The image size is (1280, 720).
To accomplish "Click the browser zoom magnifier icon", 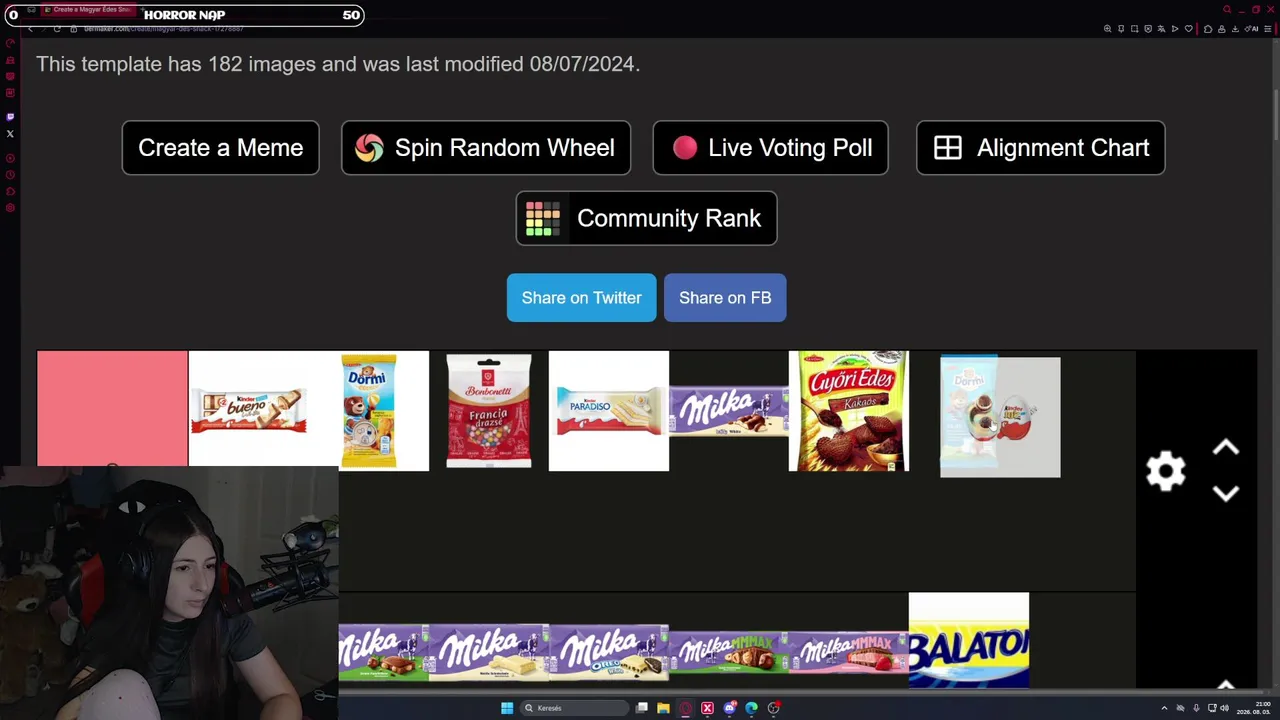I will [x=1107, y=29].
